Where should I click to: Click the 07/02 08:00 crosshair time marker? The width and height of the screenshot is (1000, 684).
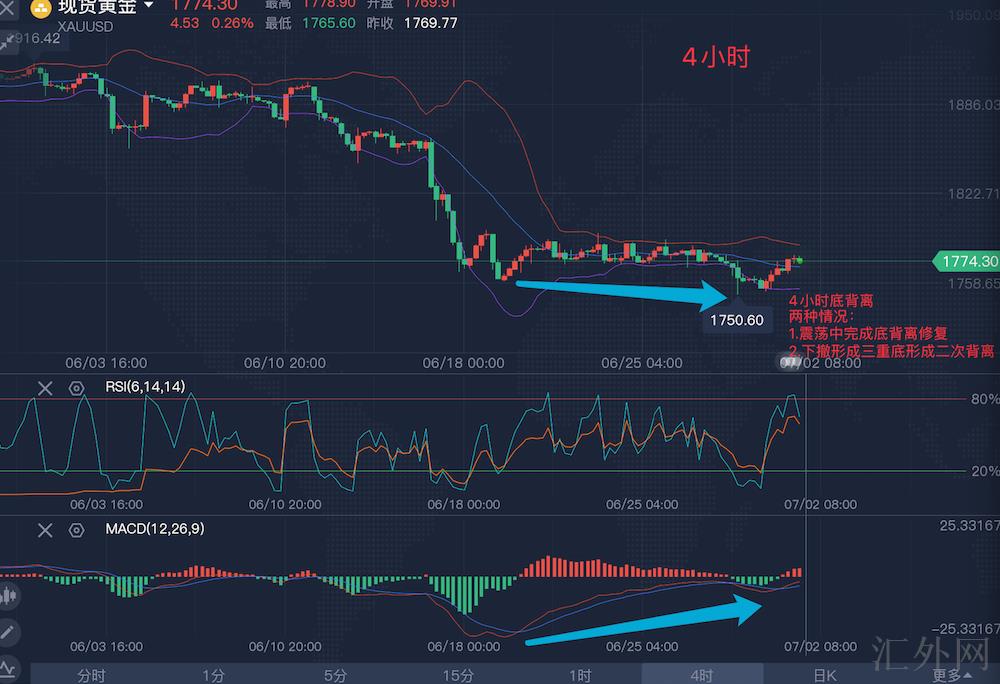pyautogui.click(x=820, y=363)
